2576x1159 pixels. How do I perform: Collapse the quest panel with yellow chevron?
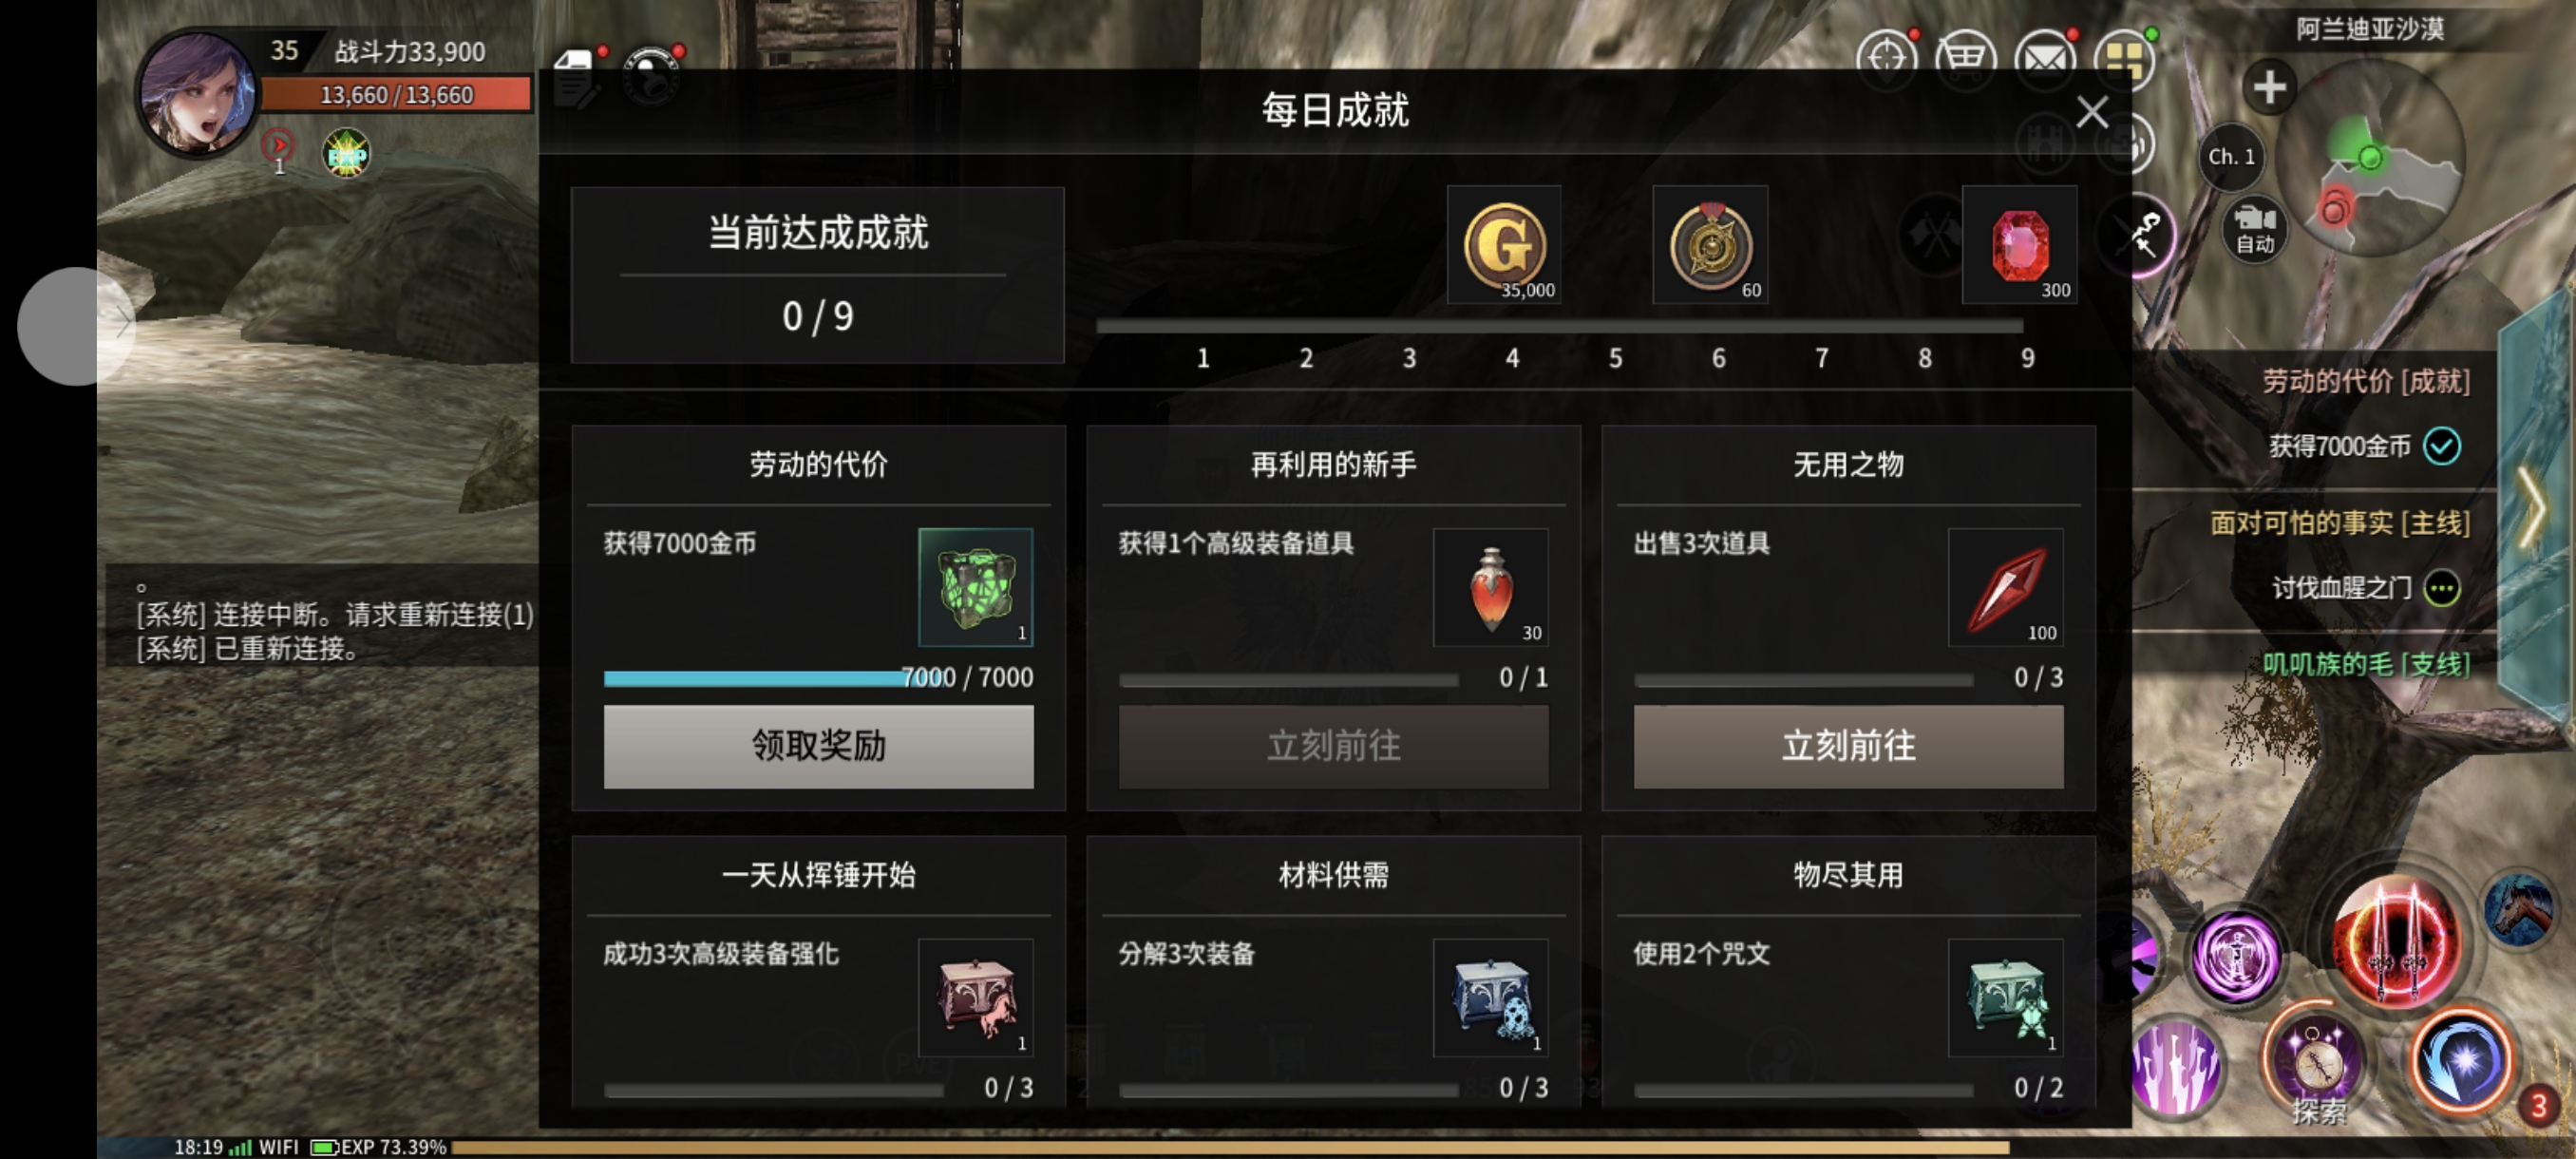(x=2531, y=506)
